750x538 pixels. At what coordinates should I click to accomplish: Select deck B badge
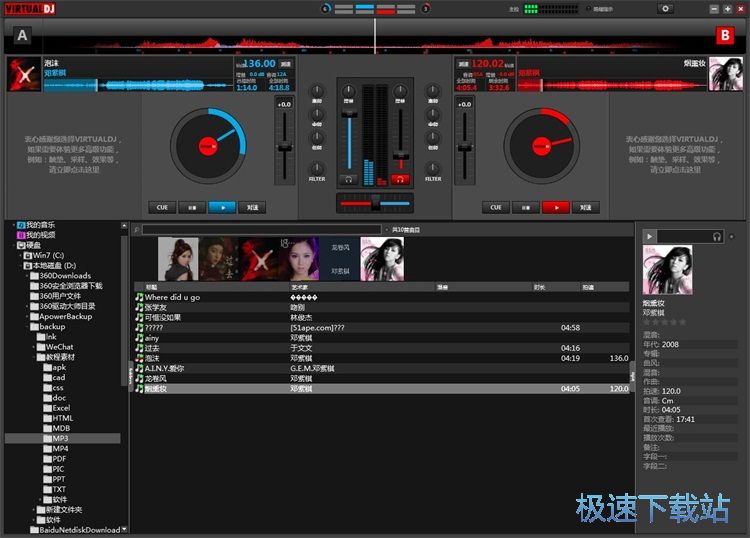click(x=725, y=35)
